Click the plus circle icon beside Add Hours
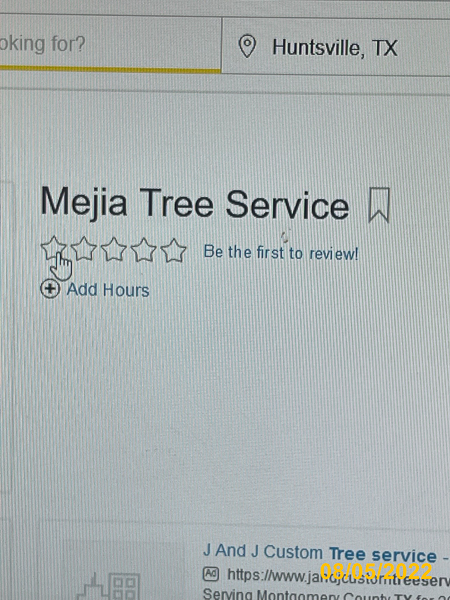 (50, 289)
